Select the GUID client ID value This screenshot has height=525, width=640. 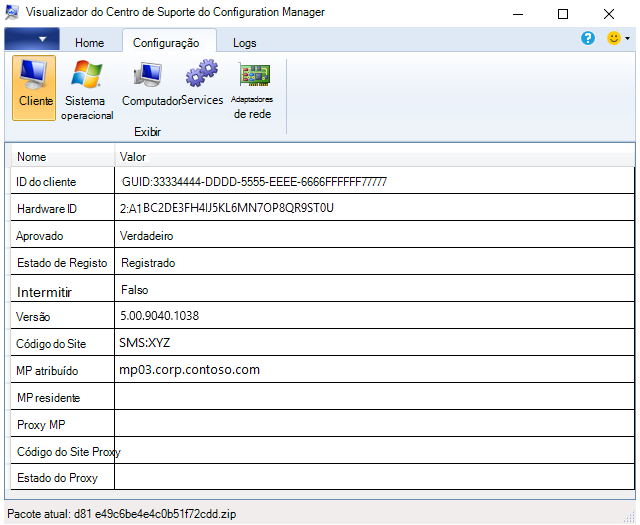(254, 182)
